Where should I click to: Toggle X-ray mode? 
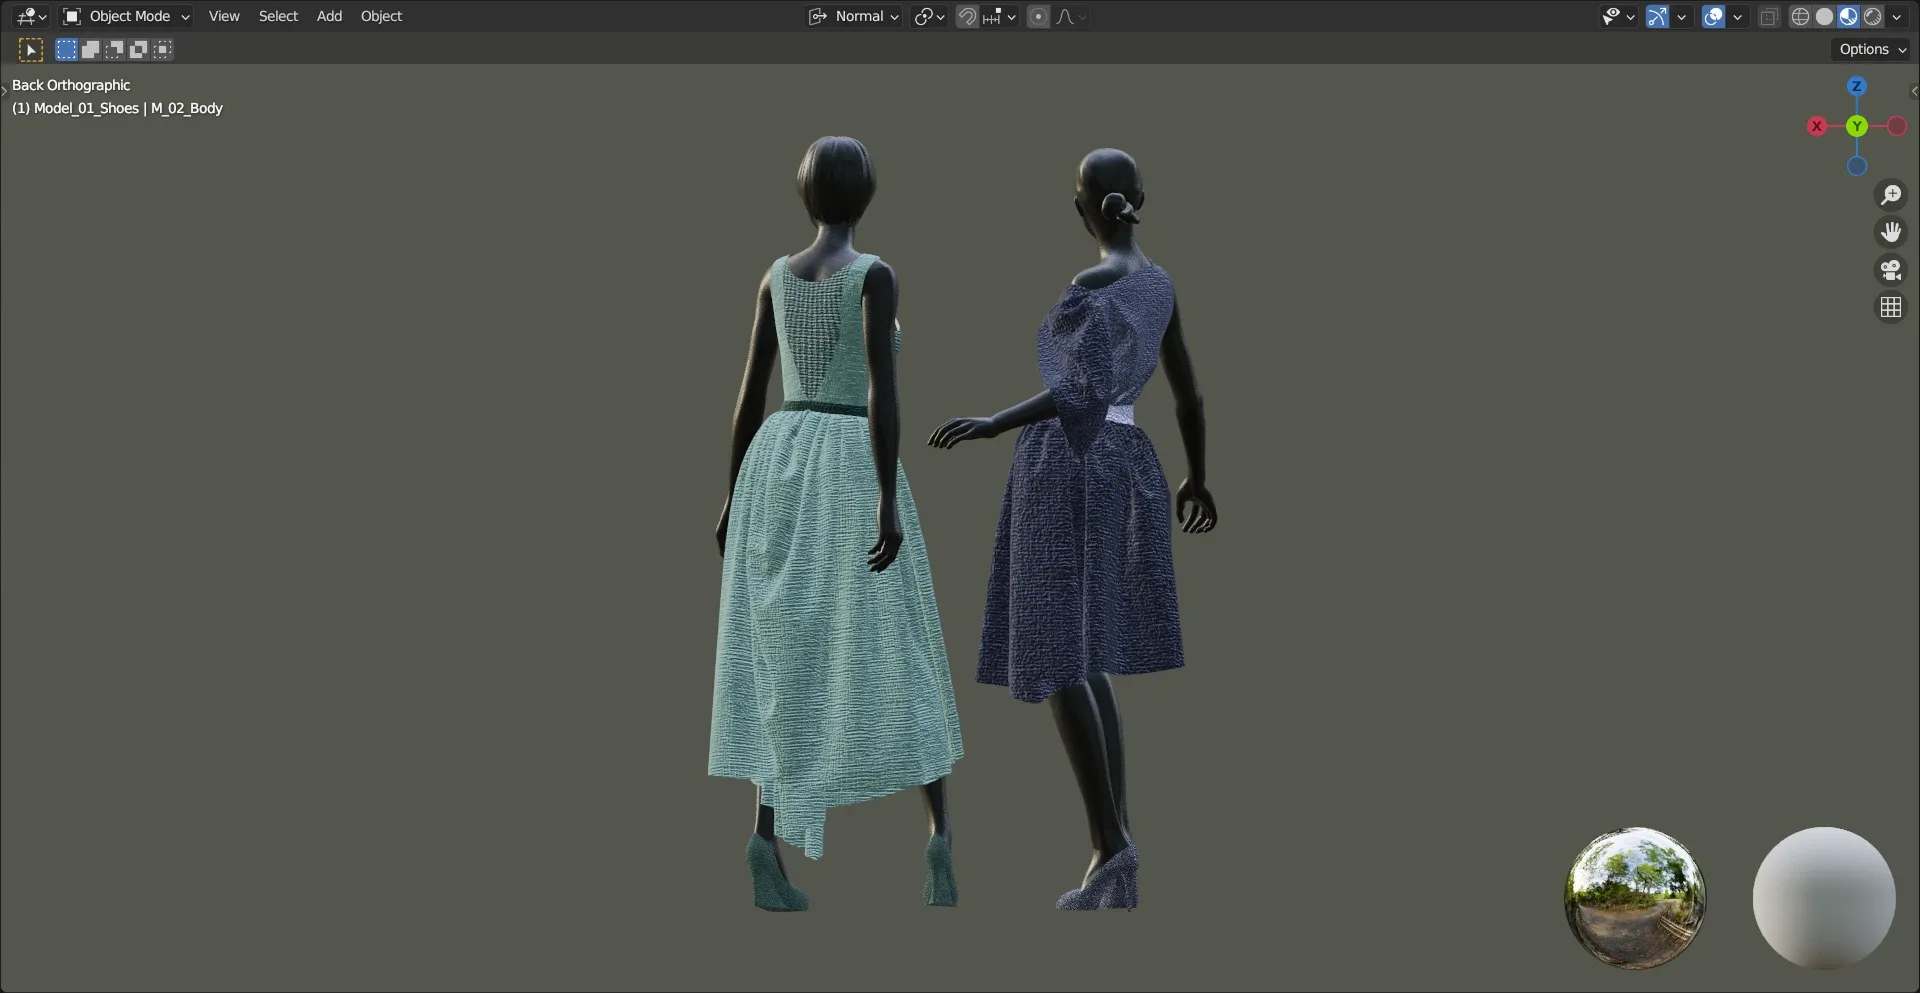click(x=1769, y=16)
